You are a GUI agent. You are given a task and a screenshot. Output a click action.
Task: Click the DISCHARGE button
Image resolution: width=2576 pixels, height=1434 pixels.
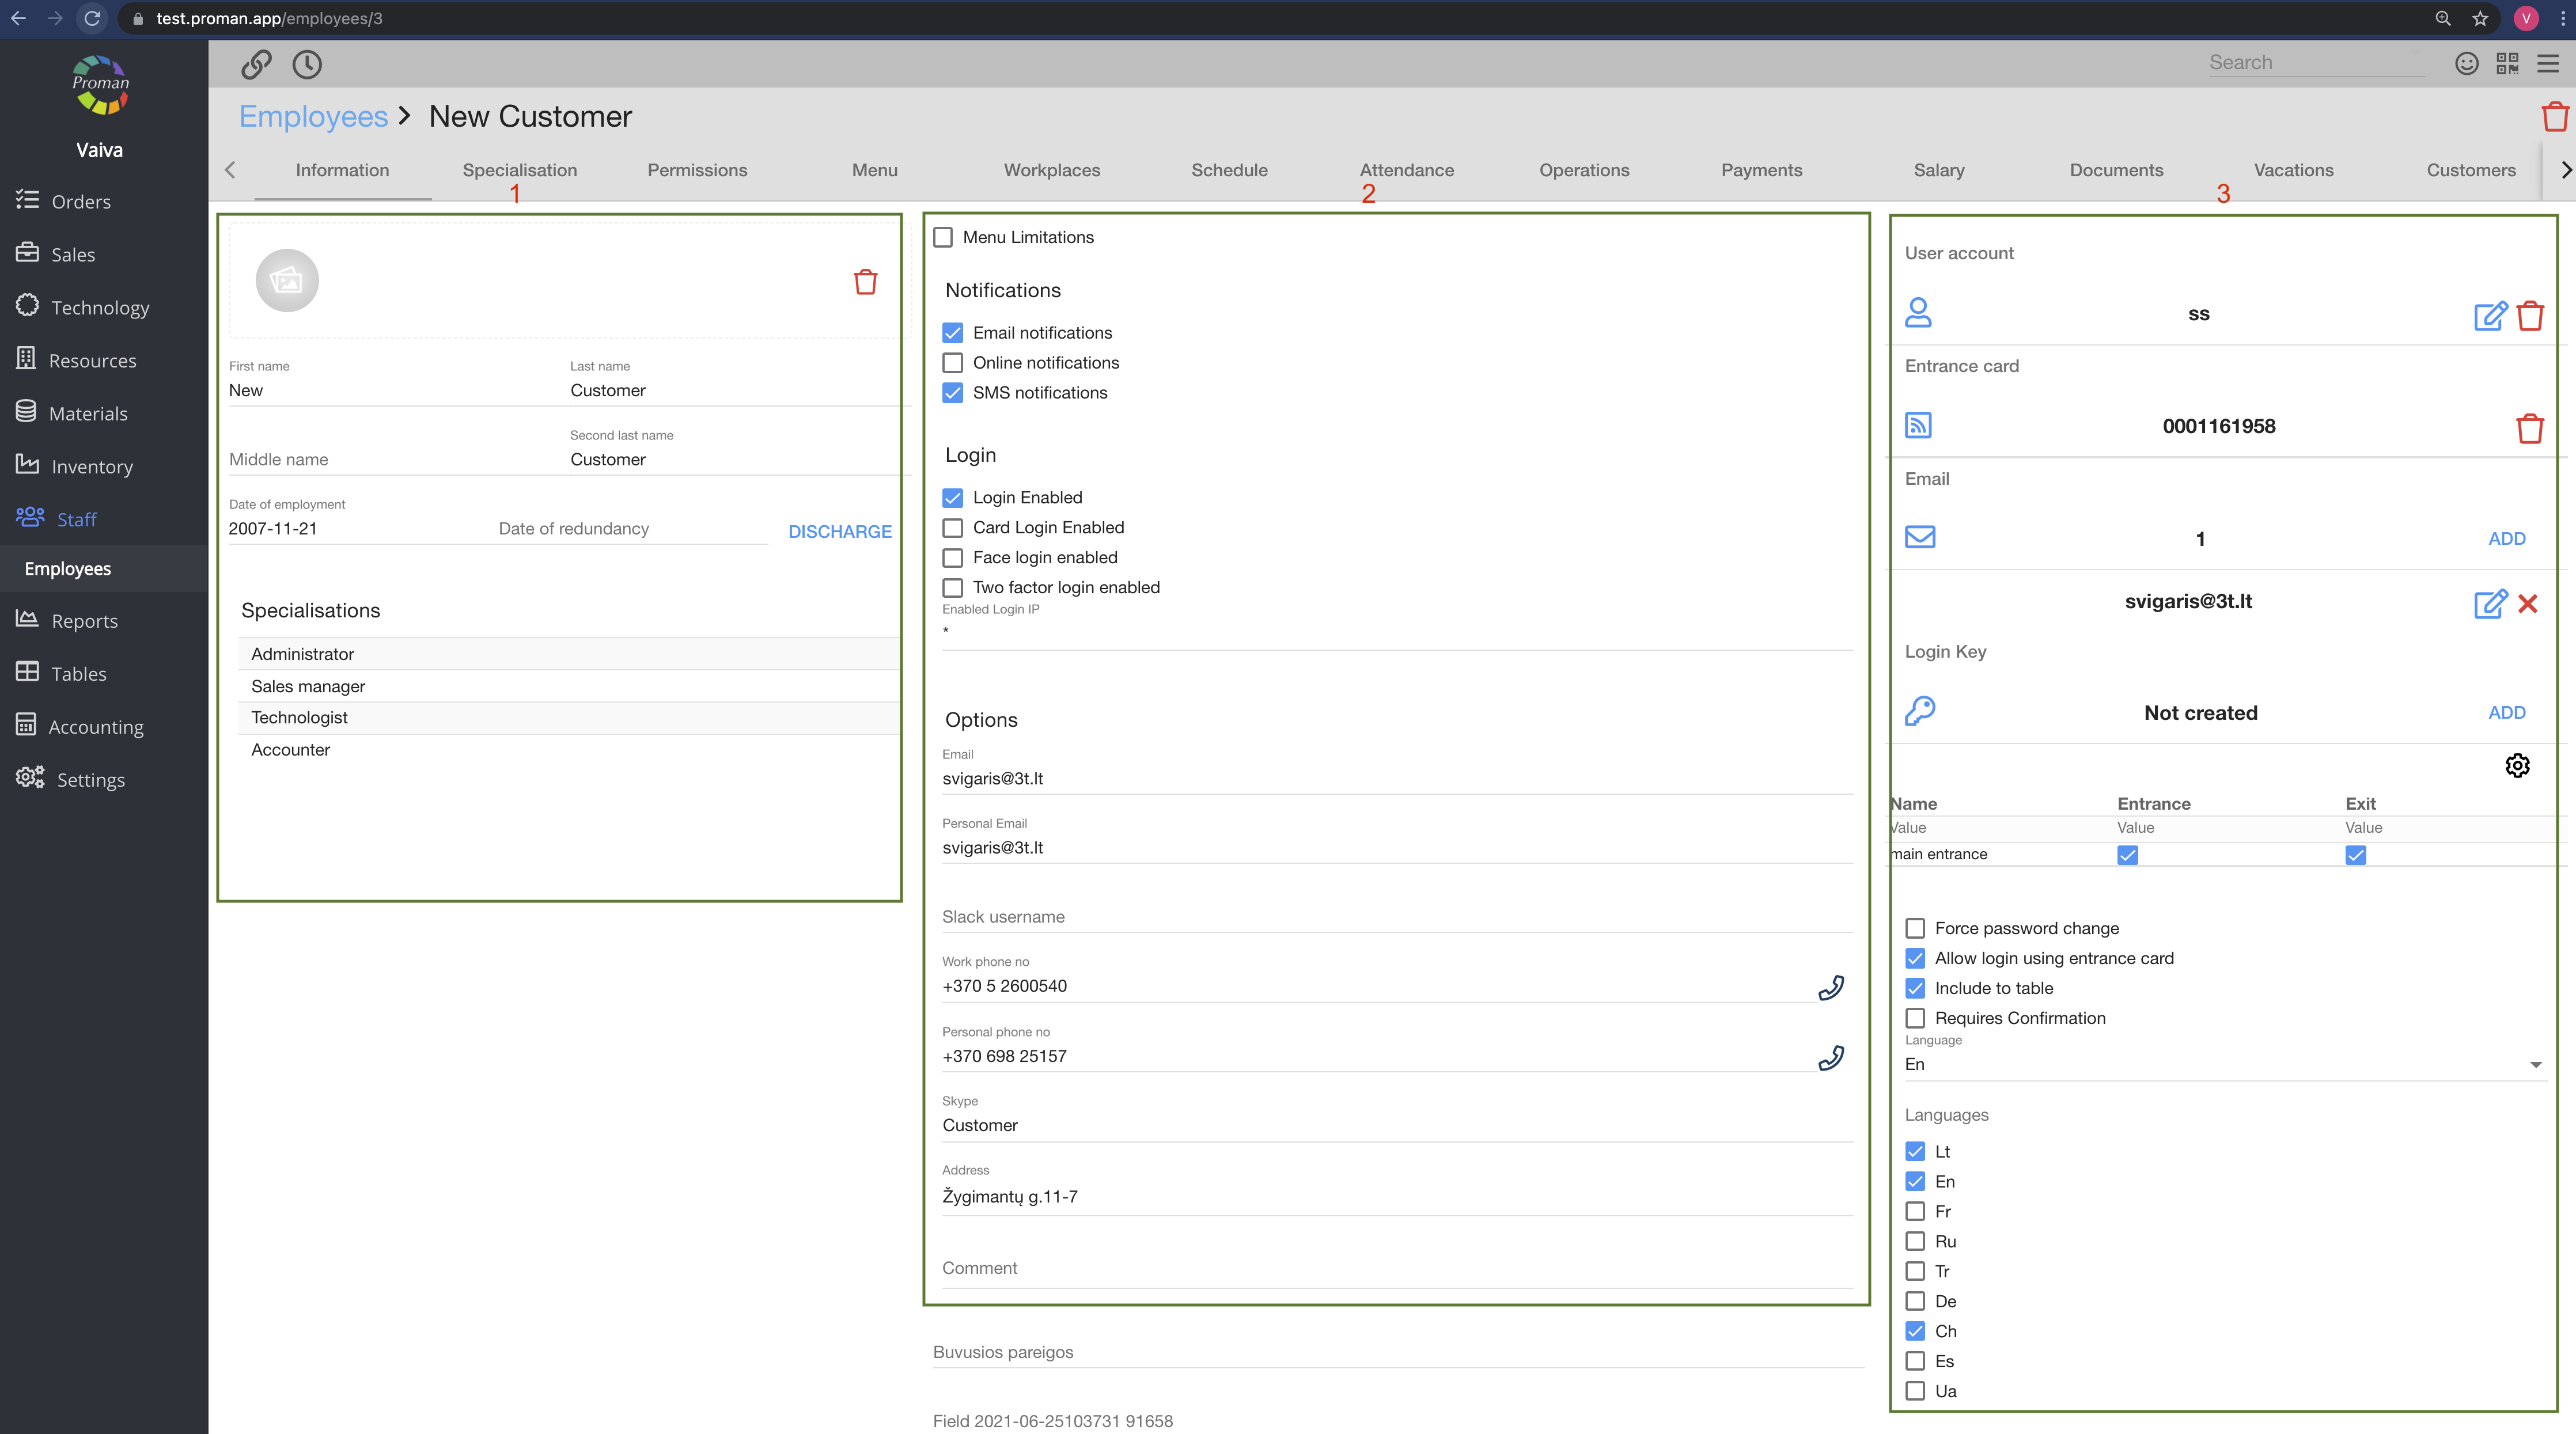pos(839,531)
